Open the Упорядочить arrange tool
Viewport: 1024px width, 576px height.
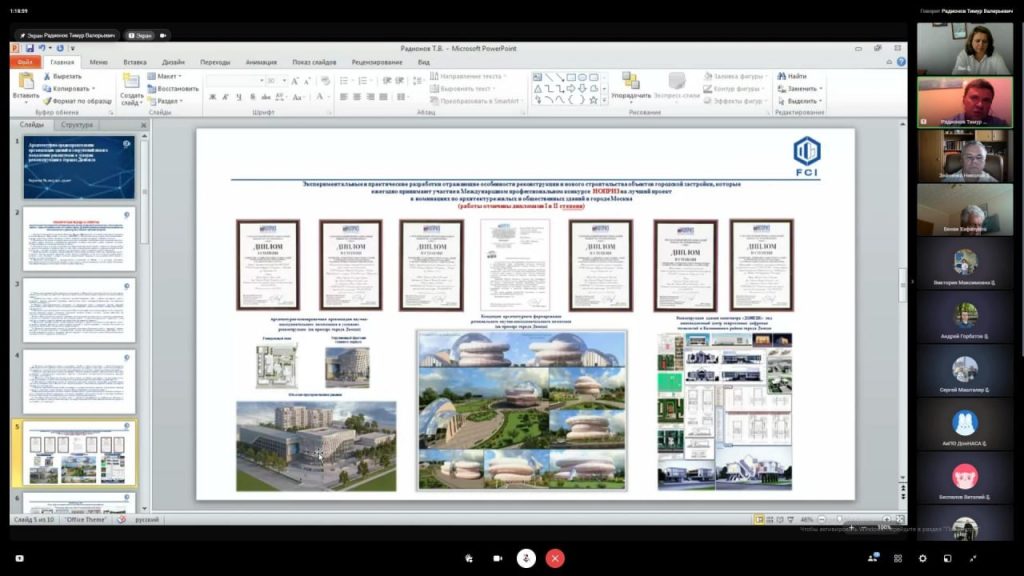pyautogui.click(x=631, y=86)
